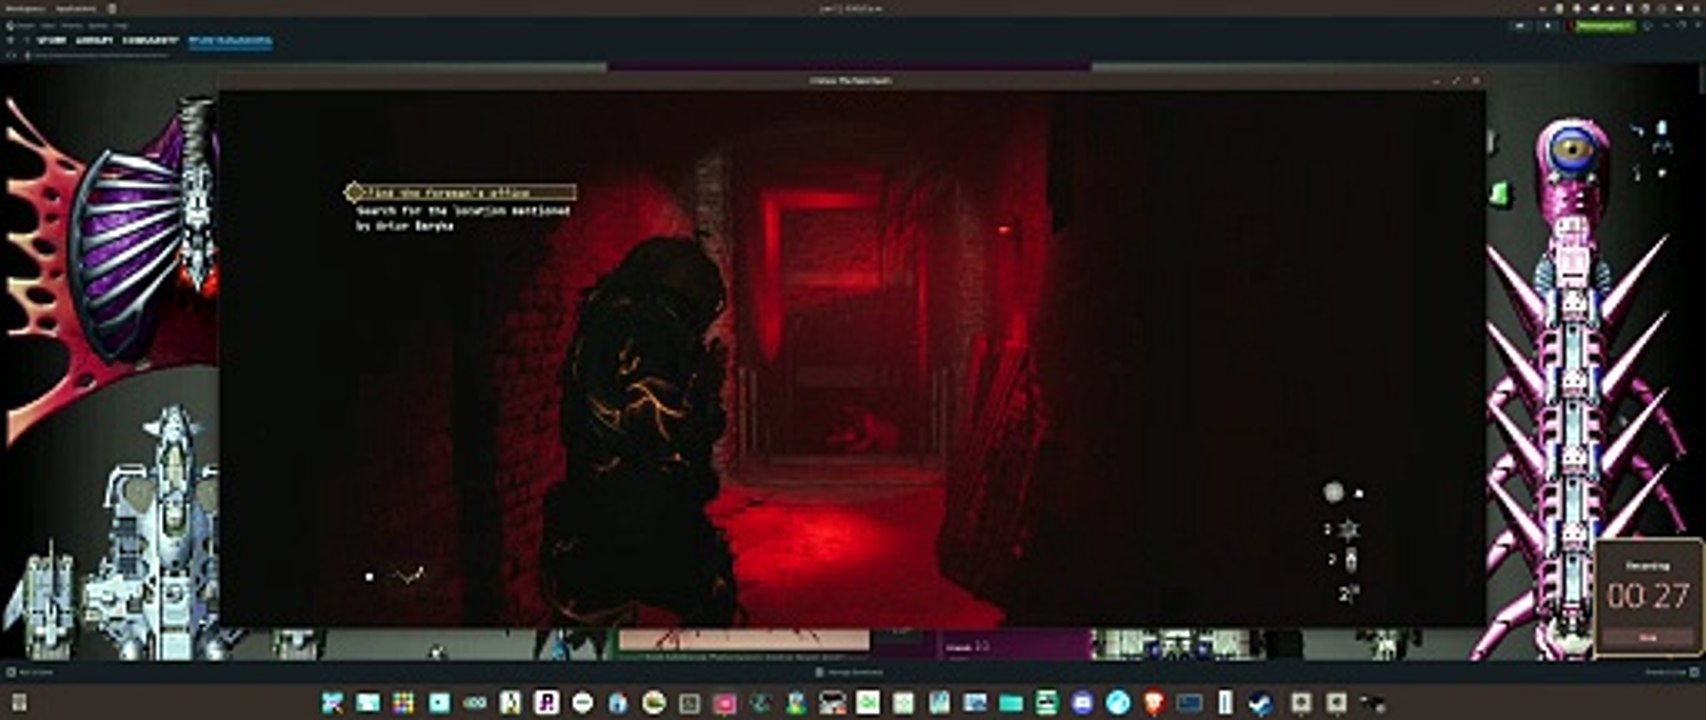
Task: Open the View menu in Steam
Action: click(x=48, y=26)
